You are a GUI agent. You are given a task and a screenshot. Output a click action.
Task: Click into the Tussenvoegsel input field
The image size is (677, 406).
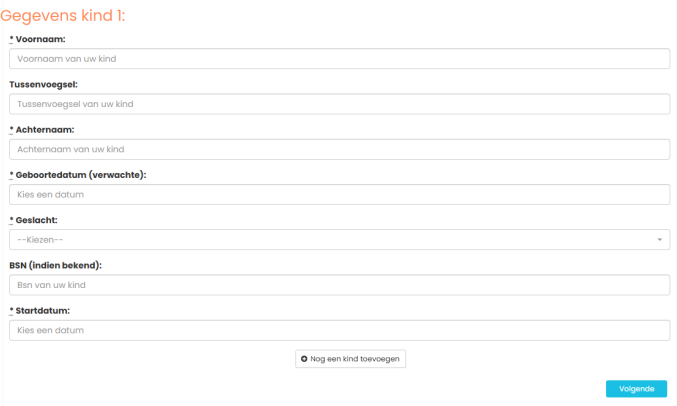pos(339,104)
